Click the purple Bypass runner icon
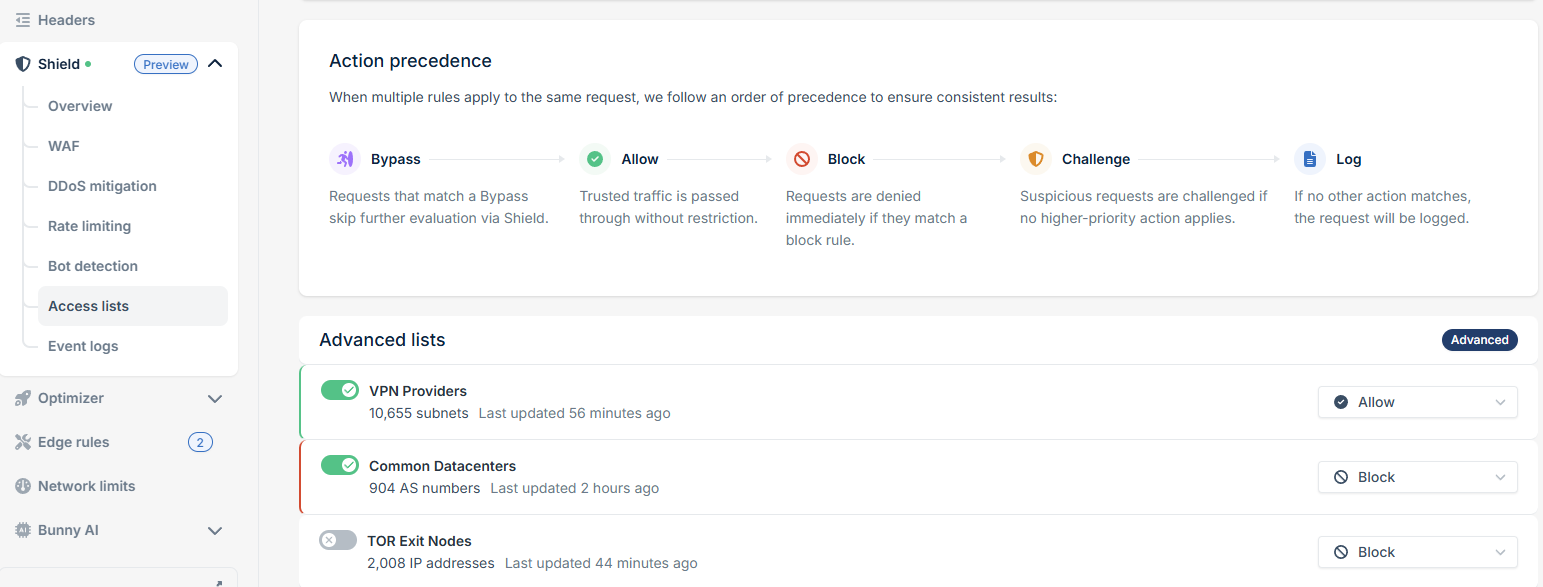This screenshot has height=587, width=1543. [345, 159]
